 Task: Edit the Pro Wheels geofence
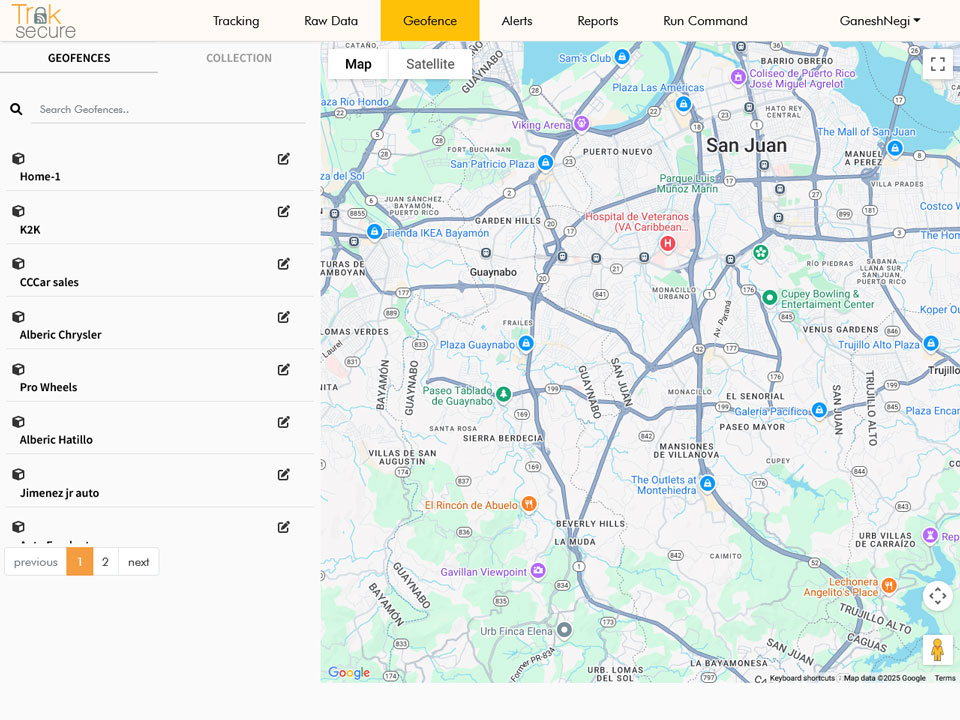[x=284, y=369]
